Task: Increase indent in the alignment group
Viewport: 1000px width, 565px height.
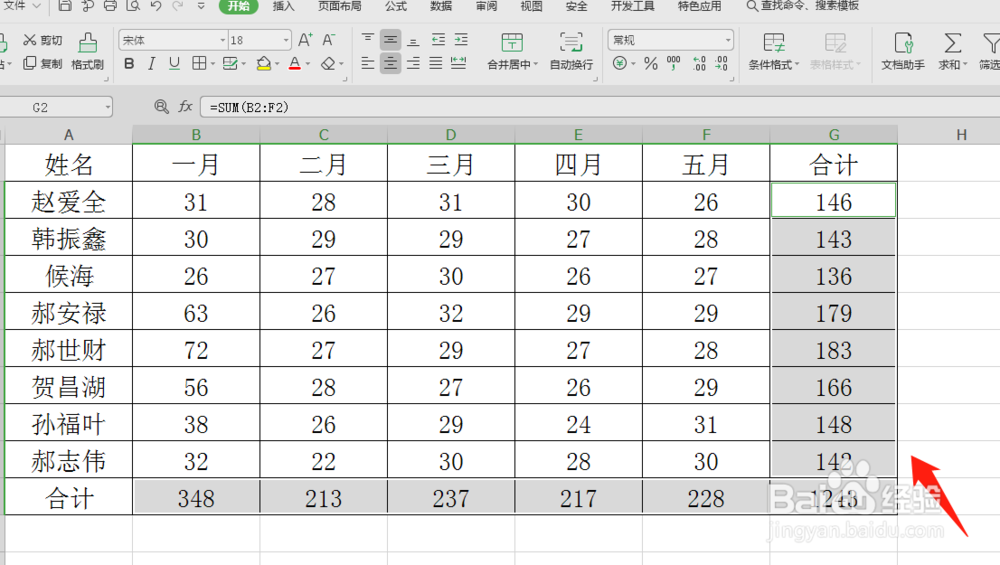Action: tap(460, 40)
